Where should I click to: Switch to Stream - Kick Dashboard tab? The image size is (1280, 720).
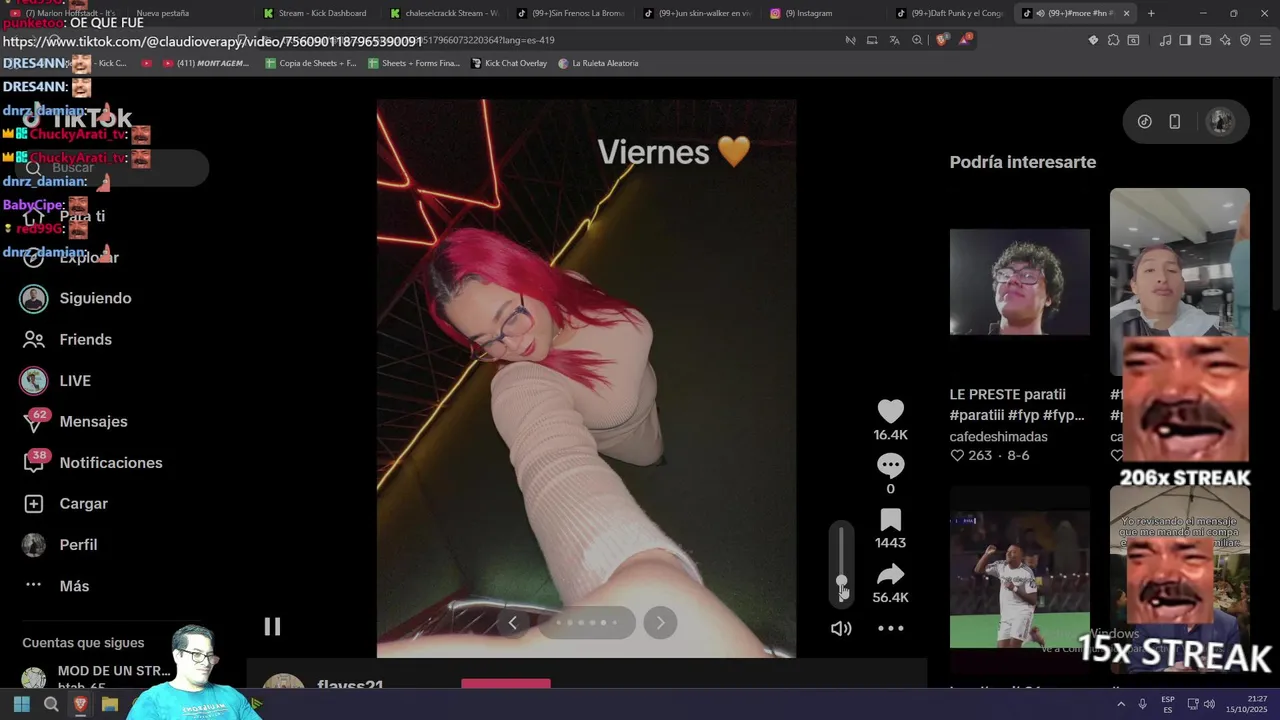(x=316, y=13)
